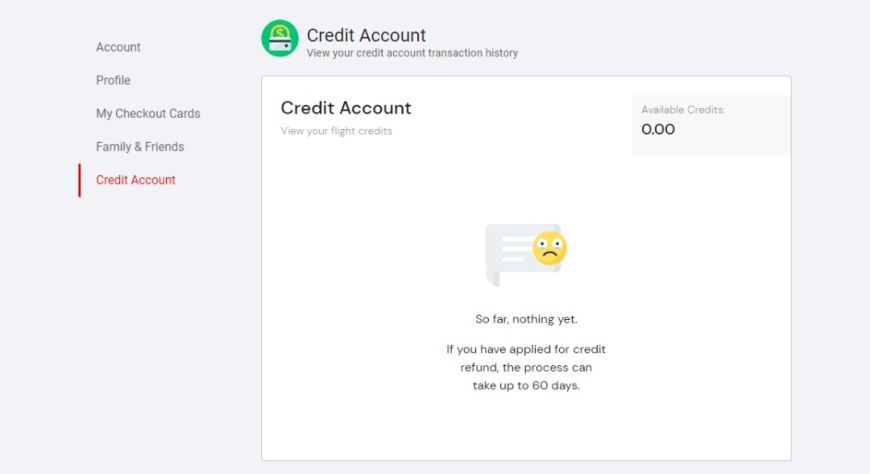
Task: Go to Profile in the sidebar
Action: [x=113, y=80]
